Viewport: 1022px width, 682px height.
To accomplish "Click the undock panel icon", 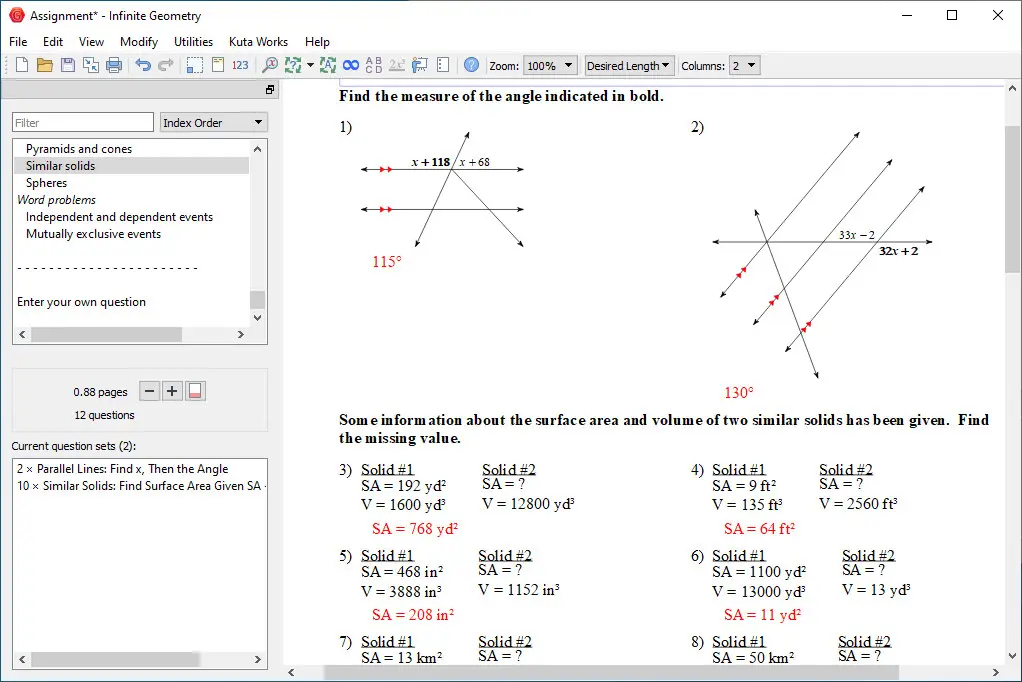I will click(x=270, y=90).
